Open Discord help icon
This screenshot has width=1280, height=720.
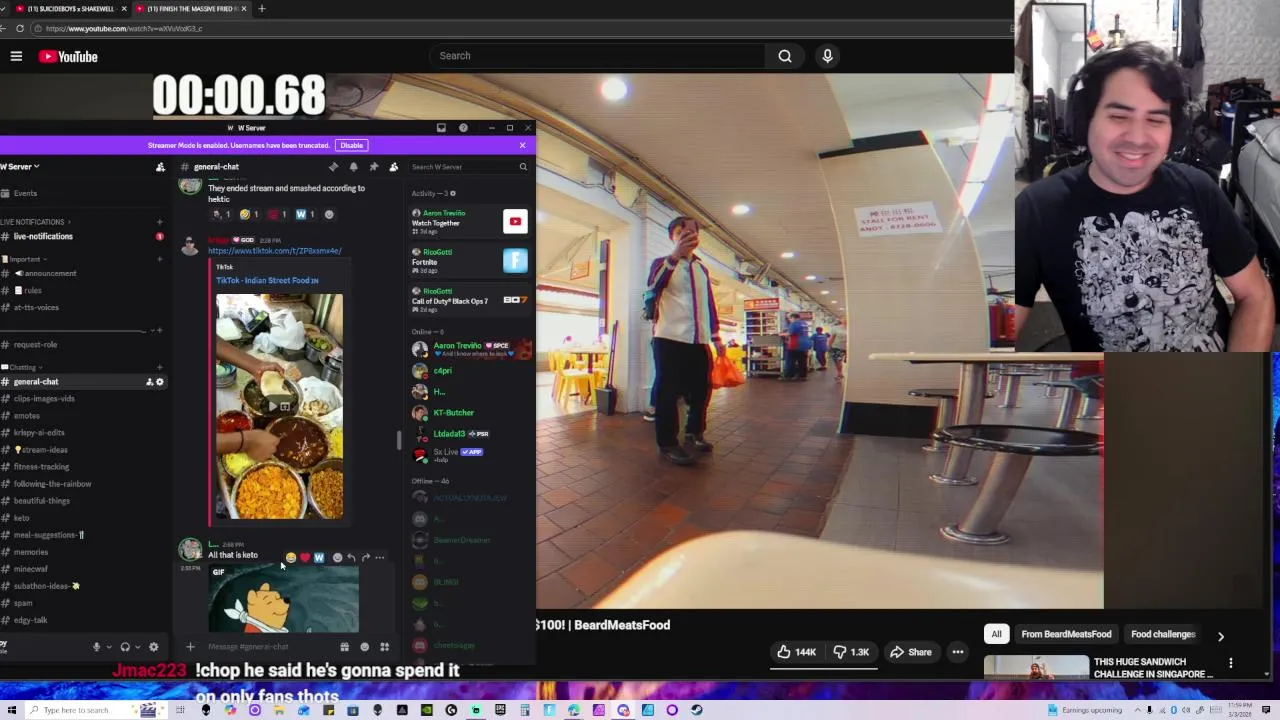click(x=463, y=128)
